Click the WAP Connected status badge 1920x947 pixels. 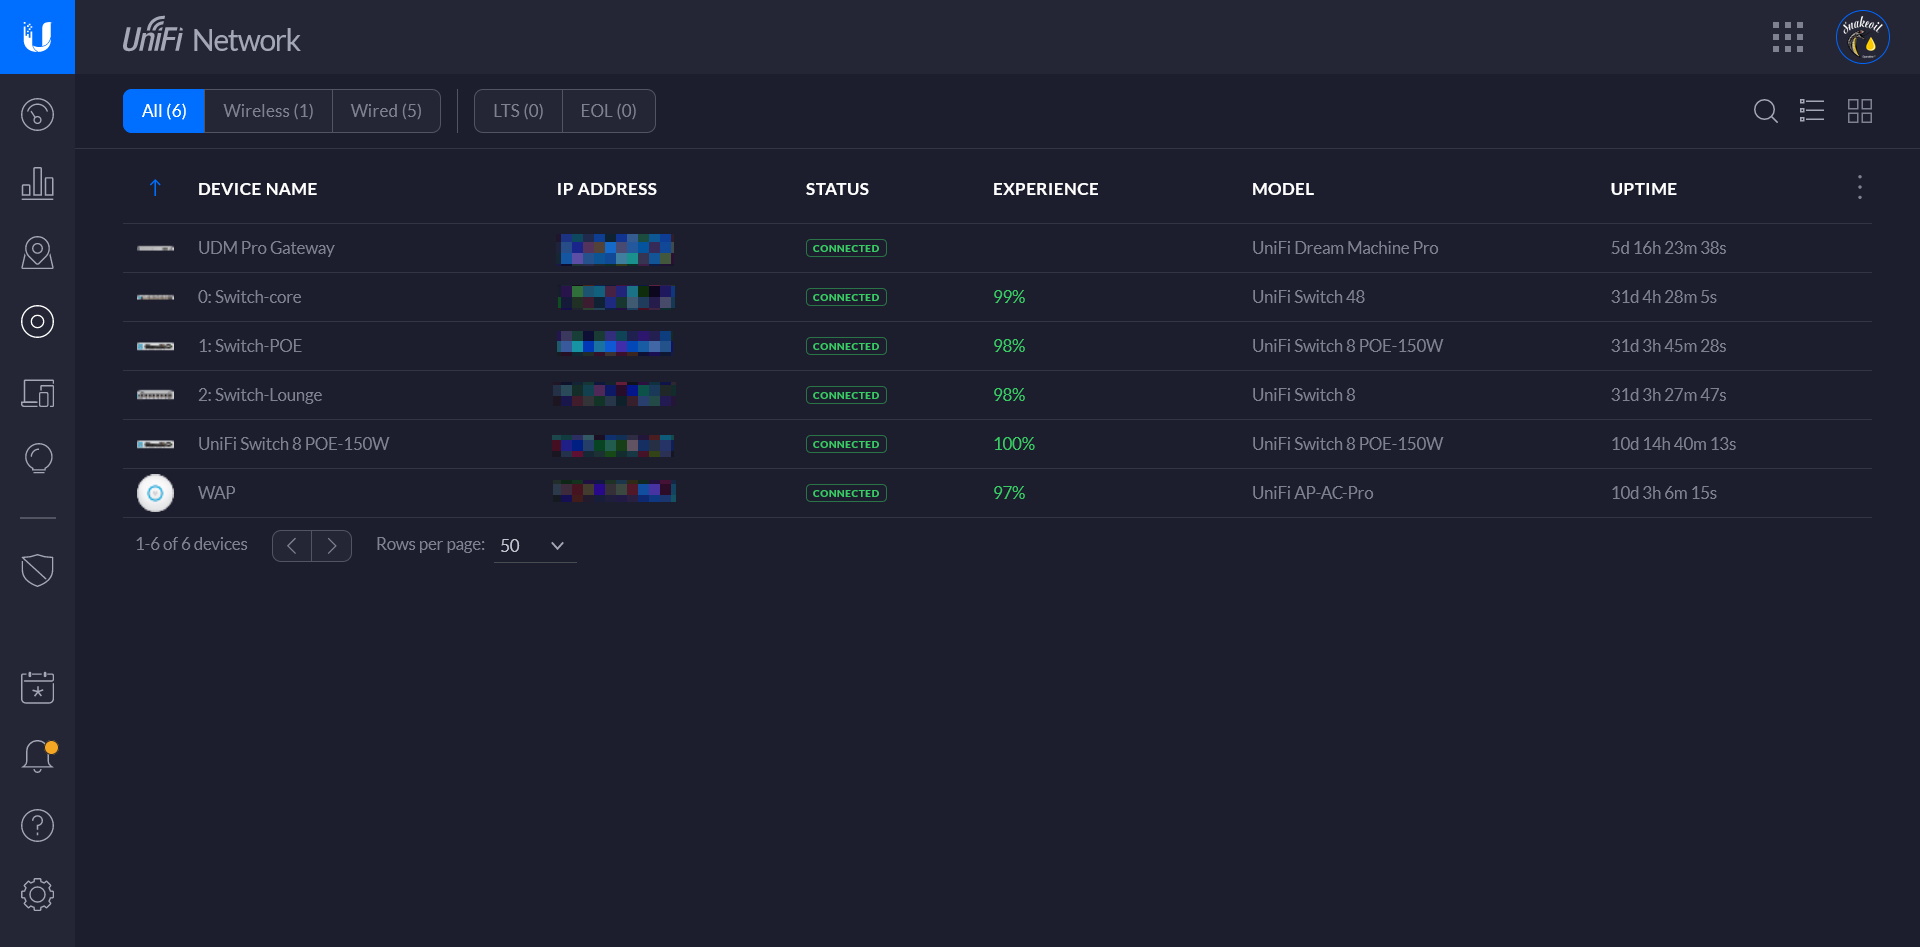(x=846, y=493)
